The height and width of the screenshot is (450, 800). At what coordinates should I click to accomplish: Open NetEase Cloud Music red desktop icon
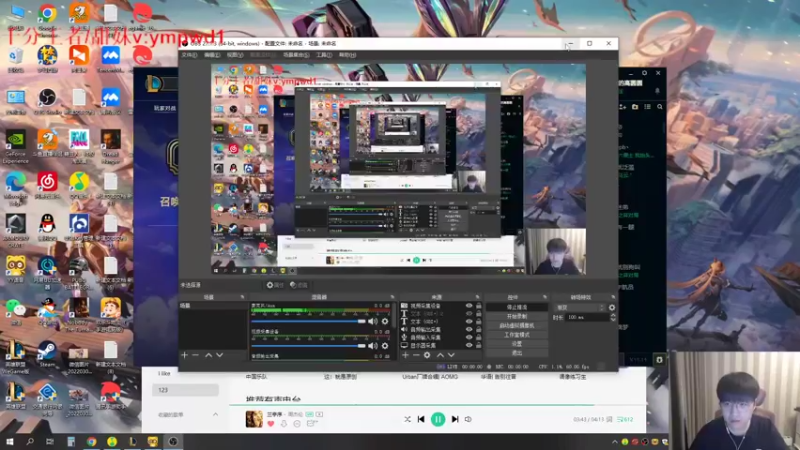pos(47,183)
